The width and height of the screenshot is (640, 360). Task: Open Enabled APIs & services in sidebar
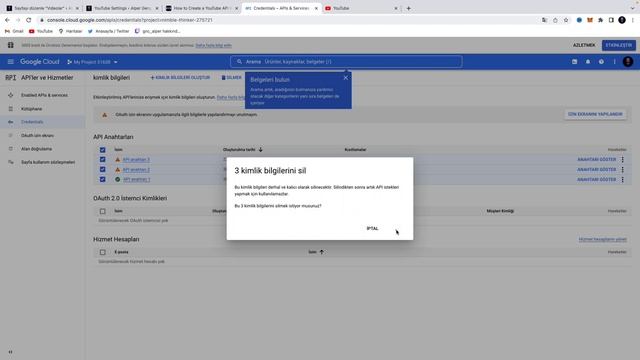[x=44, y=95]
